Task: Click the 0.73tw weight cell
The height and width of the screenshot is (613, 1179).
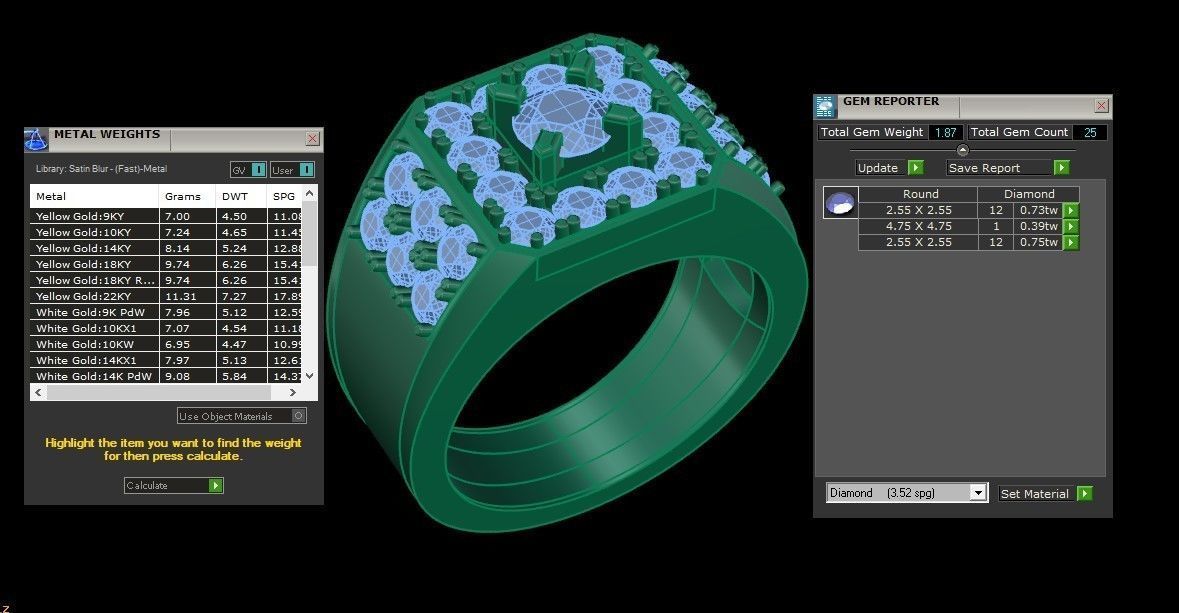Action: 1038,211
